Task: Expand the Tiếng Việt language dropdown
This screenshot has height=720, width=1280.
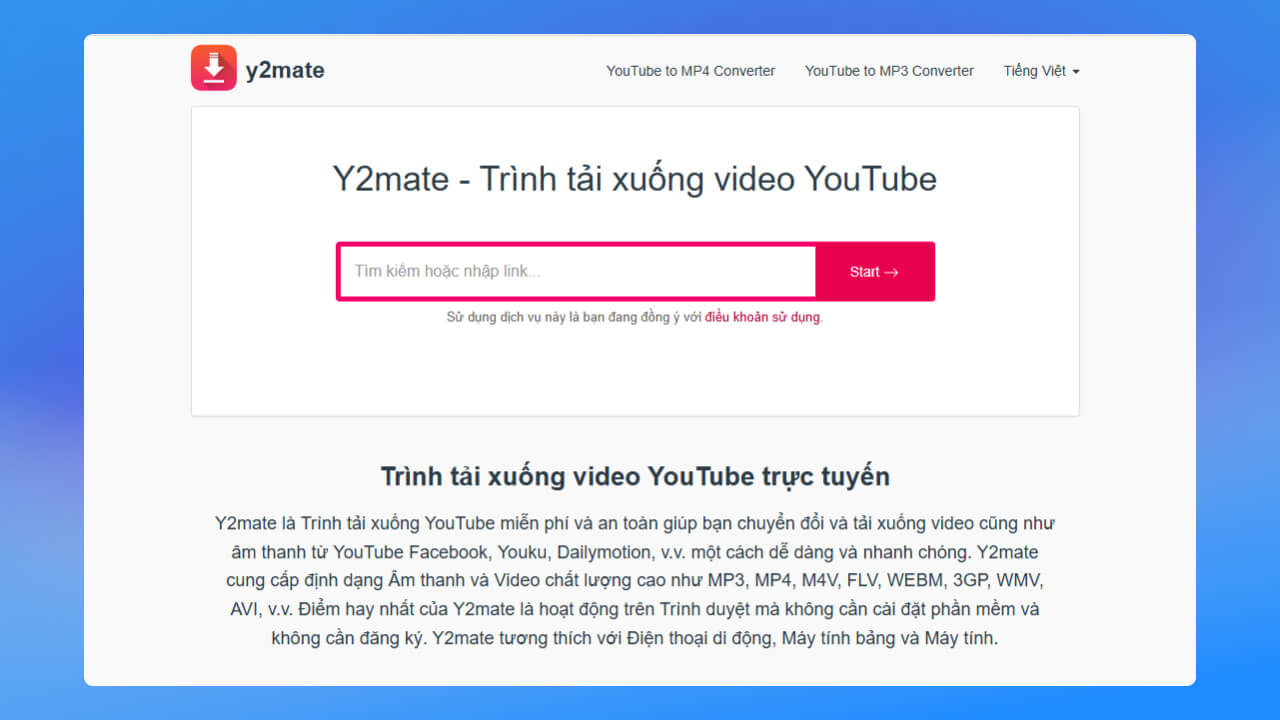Action: 1041,71
